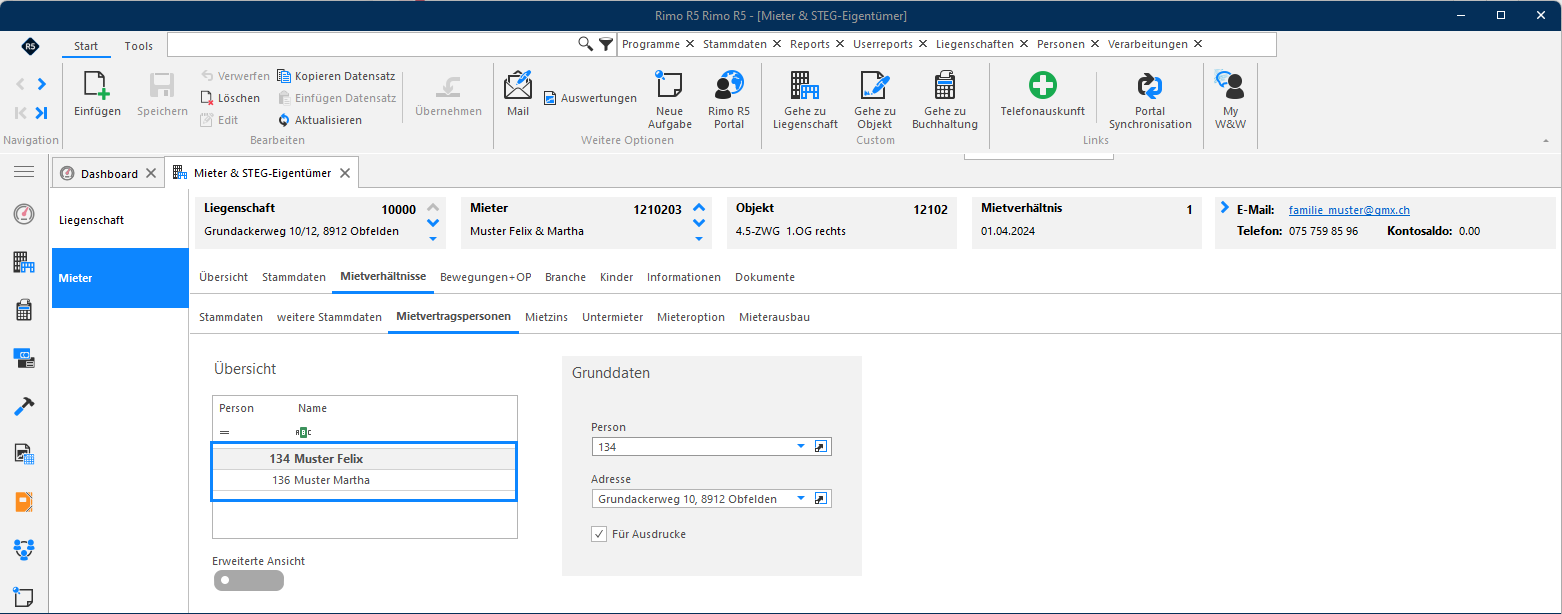
Task: Select row 136 Muster Martha
Action: pyautogui.click(x=364, y=480)
